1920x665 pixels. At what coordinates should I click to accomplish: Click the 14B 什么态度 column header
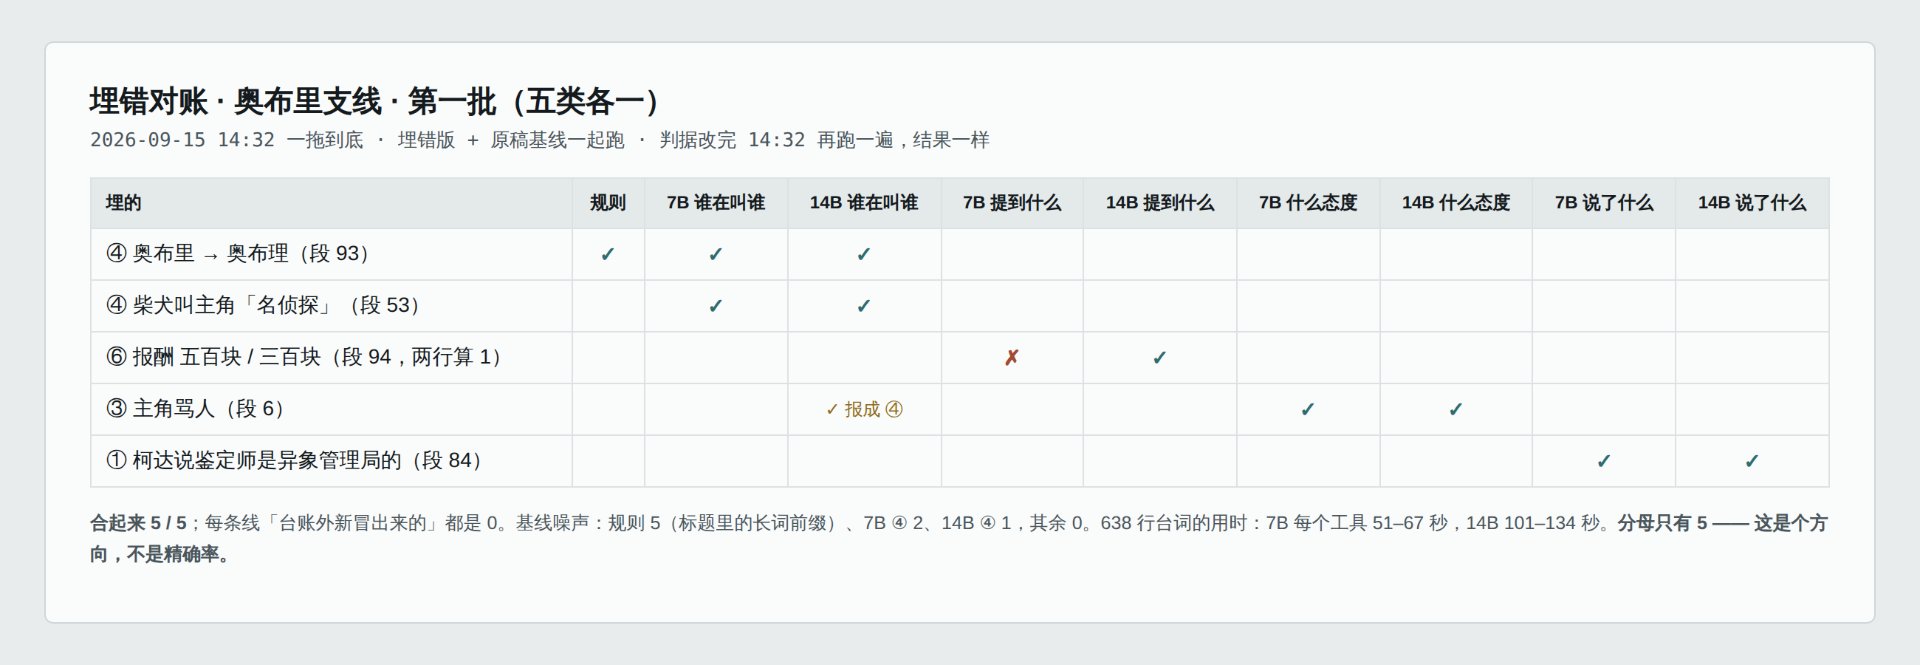1456,203
